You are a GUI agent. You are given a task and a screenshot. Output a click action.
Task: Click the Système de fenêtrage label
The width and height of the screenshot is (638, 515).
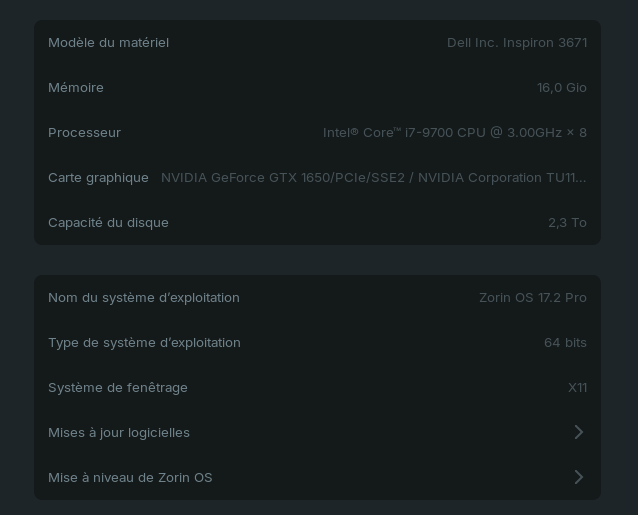pos(118,387)
